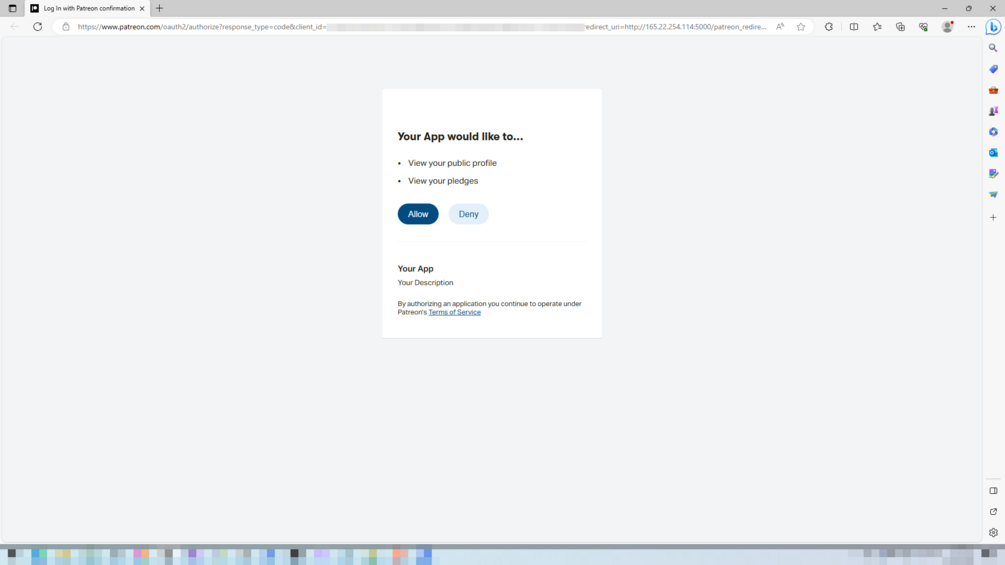
Task: Open sidebar Drop paper plane icon
Action: coord(993,195)
